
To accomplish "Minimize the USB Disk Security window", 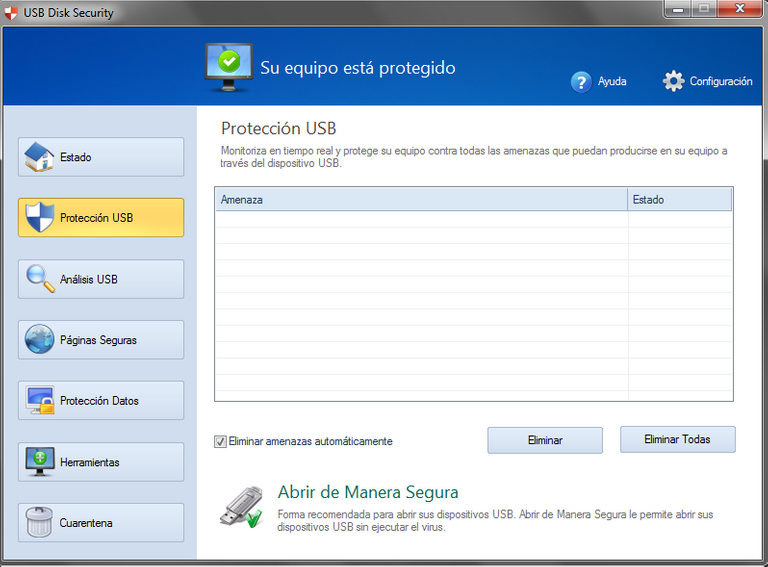I will [x=678, y=9].
